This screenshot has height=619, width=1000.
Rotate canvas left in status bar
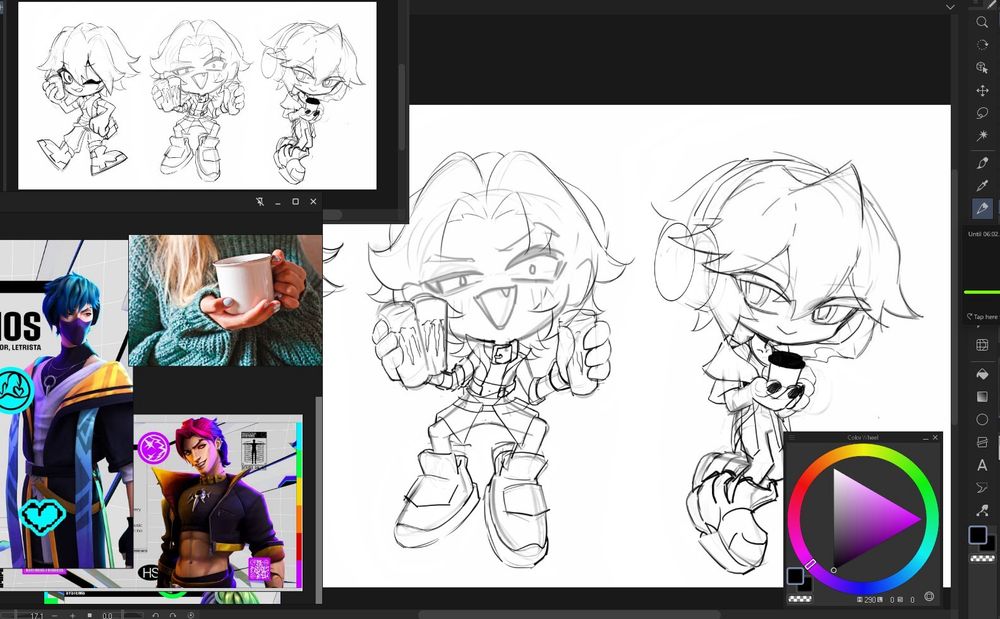coord(156,615)
